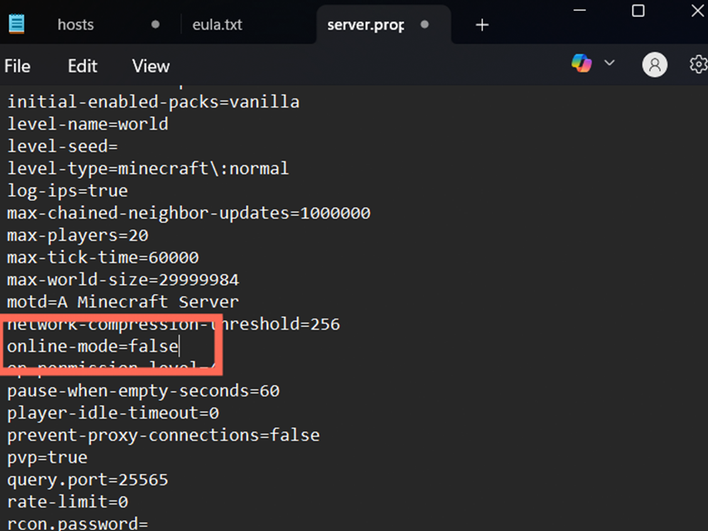Expand the Copilot dropdown arrow

click(x=609, y=63)
